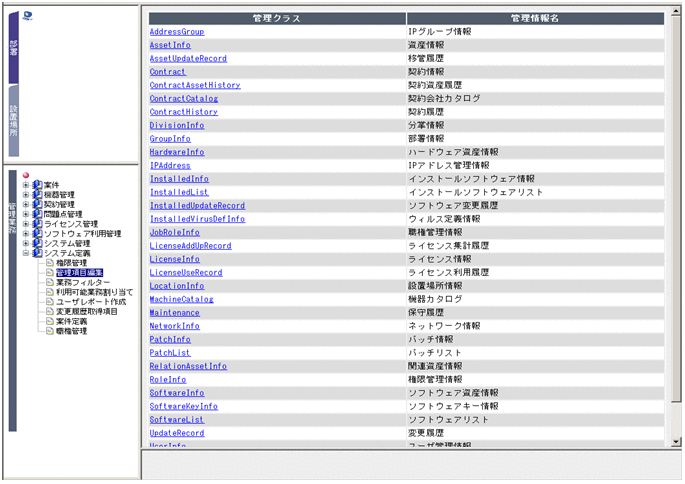This screenshot has height=484, width=685.
Task: Click the red root node icon in the tree
Action: pos(26,175)
